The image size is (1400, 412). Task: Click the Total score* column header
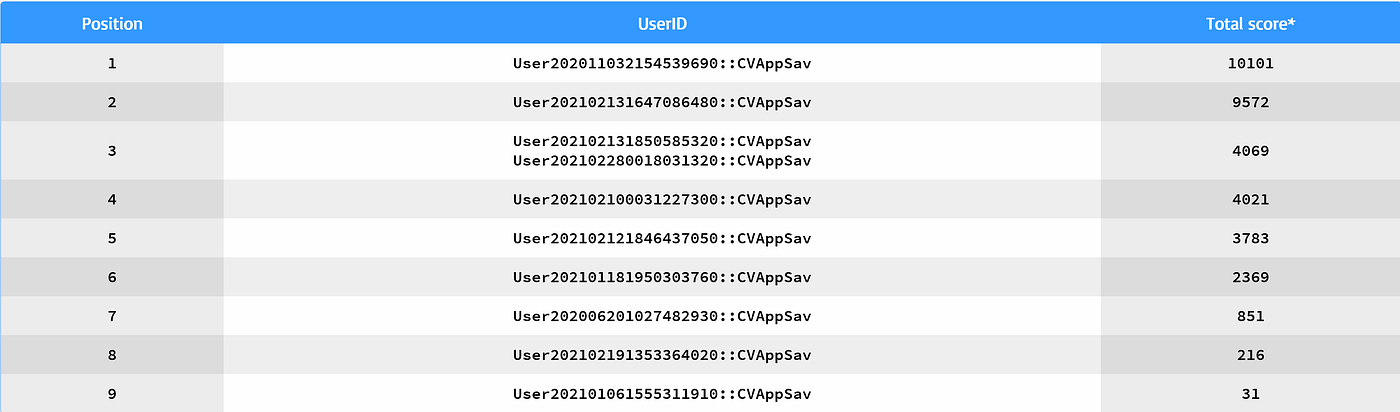click(x=1250, y=23)
